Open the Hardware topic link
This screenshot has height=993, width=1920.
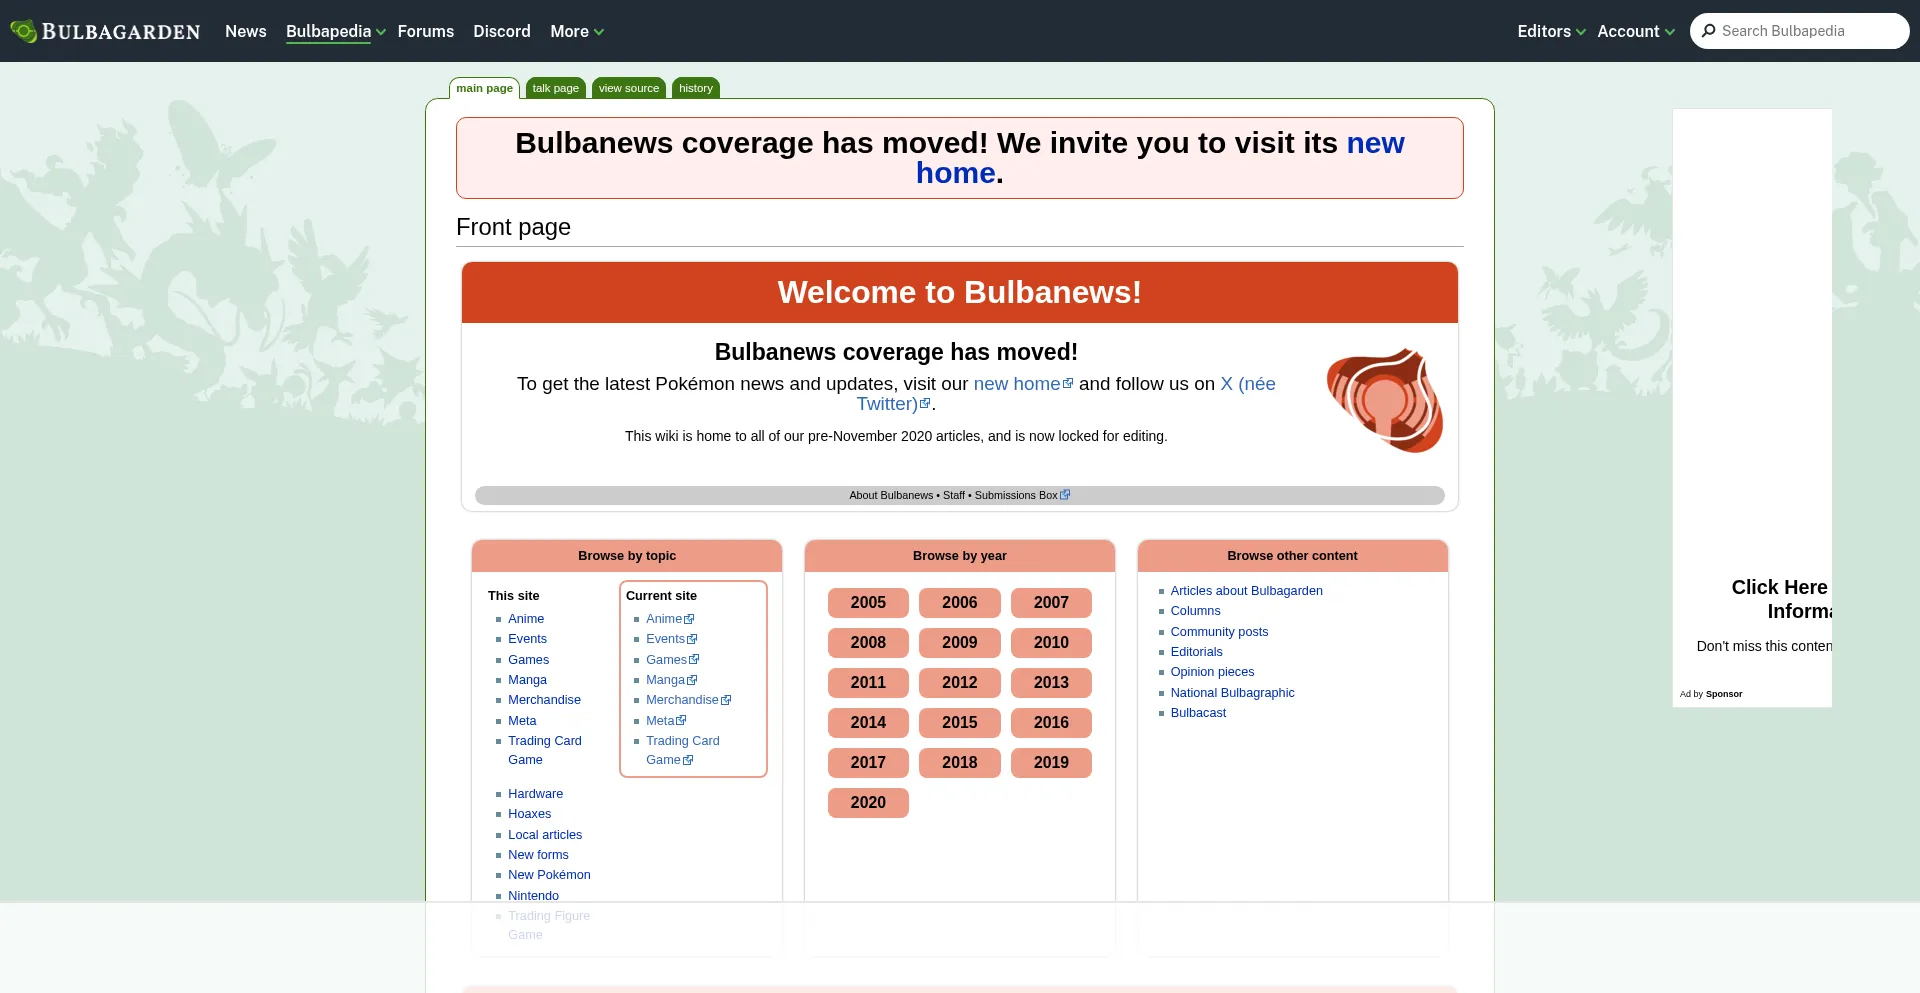pyautogui.click(x=535, y=794)
